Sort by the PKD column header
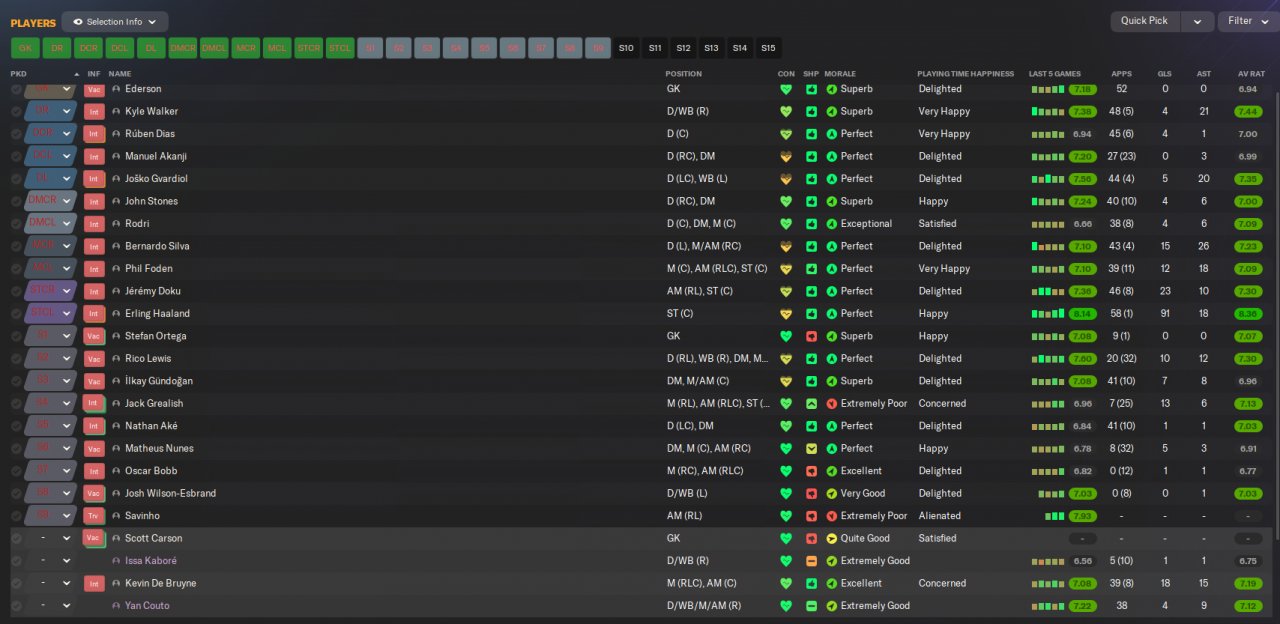The image size is (1280, 624). (x=19, y=74)
